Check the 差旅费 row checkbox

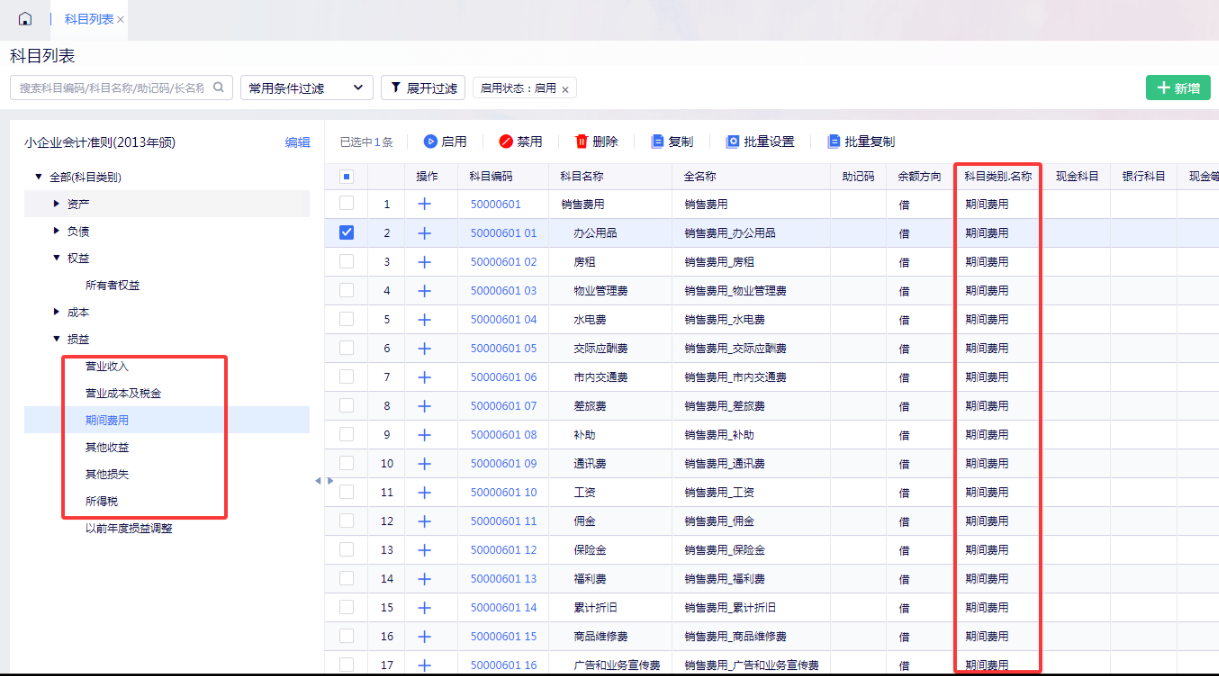point(346,405)
